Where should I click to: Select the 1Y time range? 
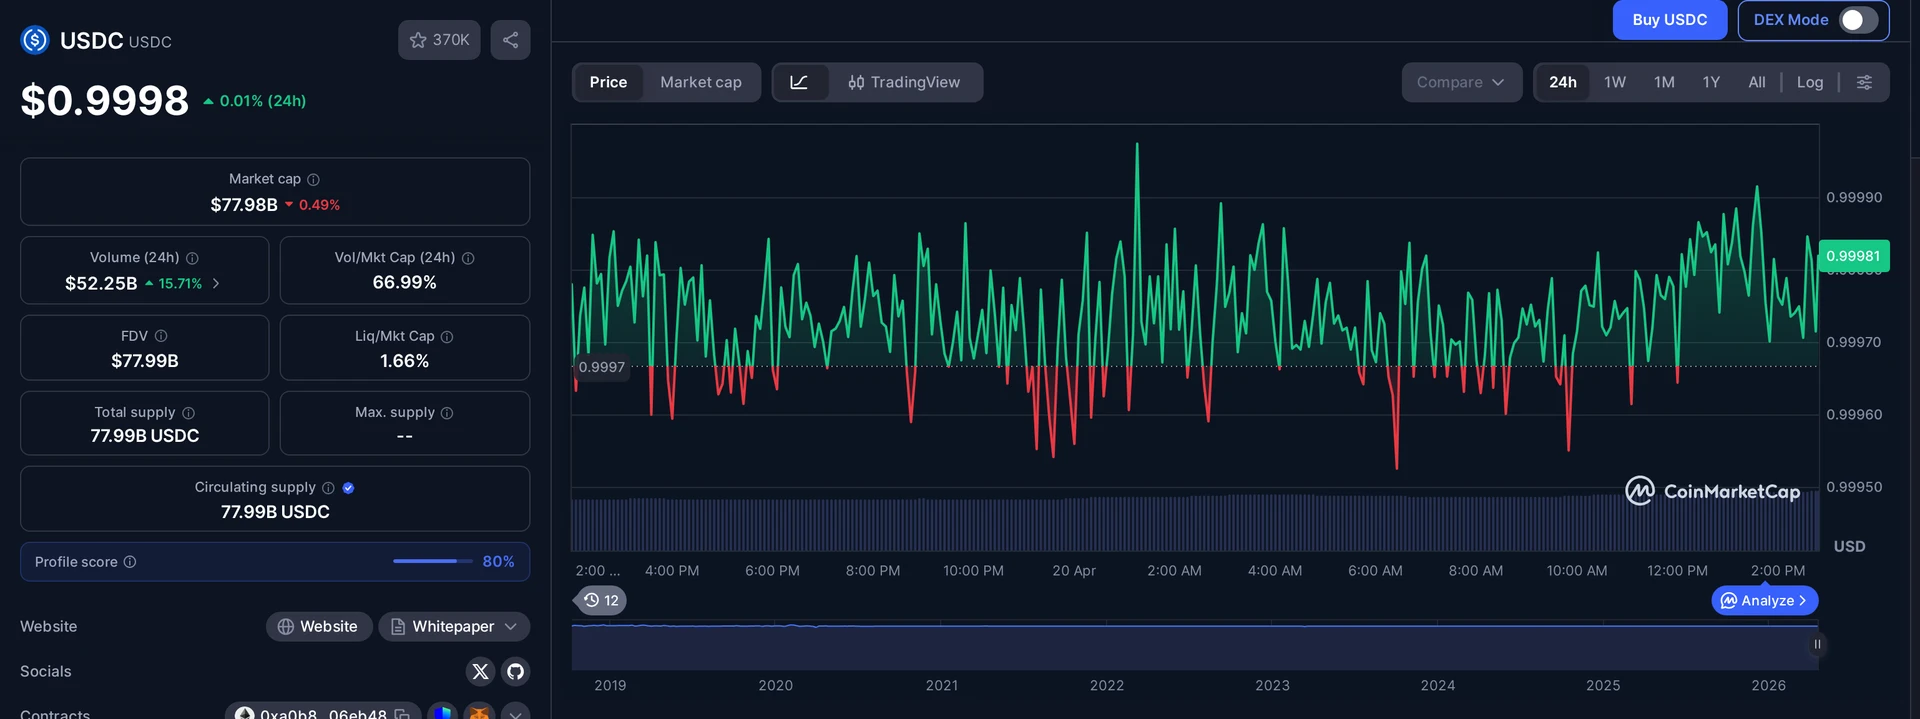1711,83
